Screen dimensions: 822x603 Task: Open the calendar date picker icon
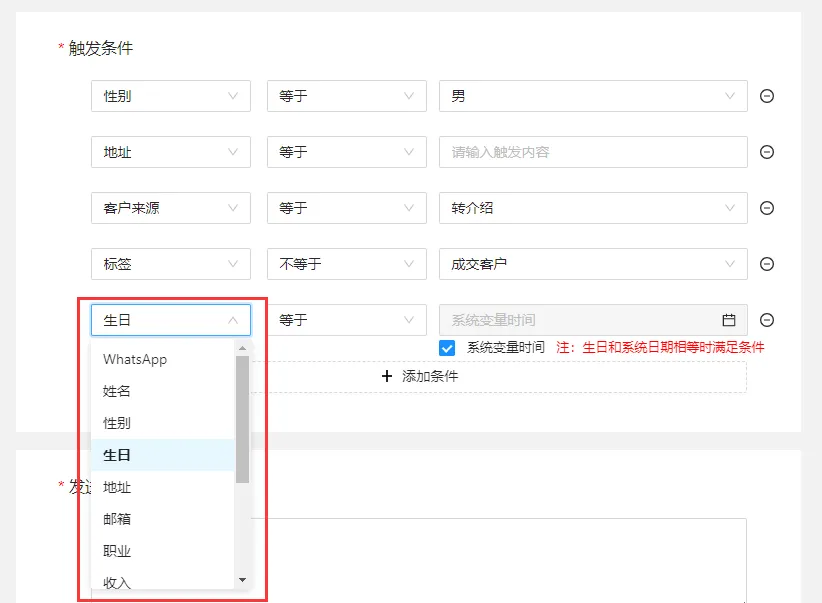pos(729,320)
